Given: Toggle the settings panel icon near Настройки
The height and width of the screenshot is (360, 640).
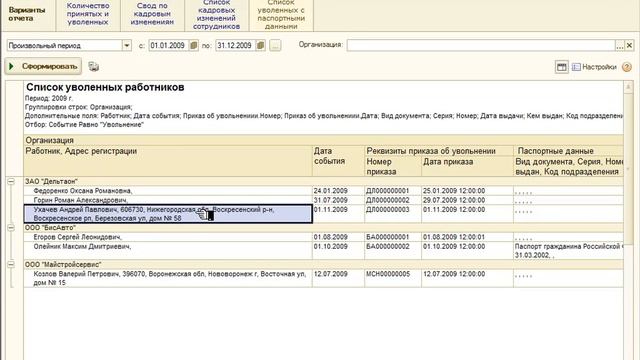Looking at the screenshot, I should pyautogui.click(x=562, y=67).
